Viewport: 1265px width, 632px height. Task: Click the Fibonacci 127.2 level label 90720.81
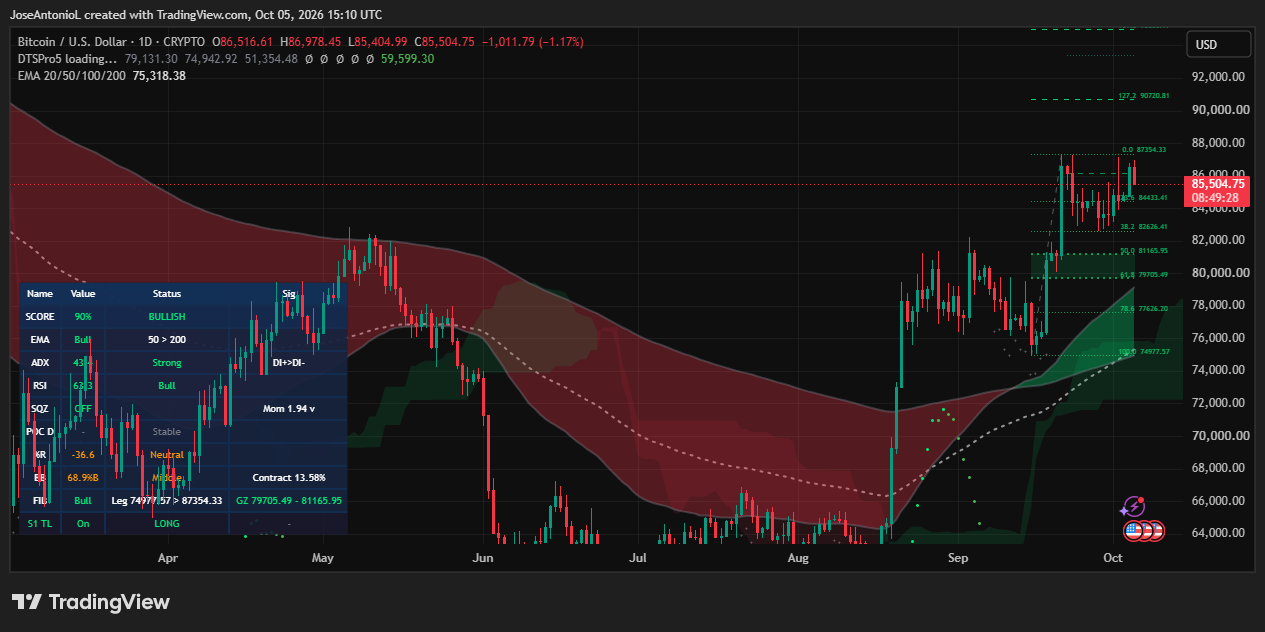[1144, 96]
